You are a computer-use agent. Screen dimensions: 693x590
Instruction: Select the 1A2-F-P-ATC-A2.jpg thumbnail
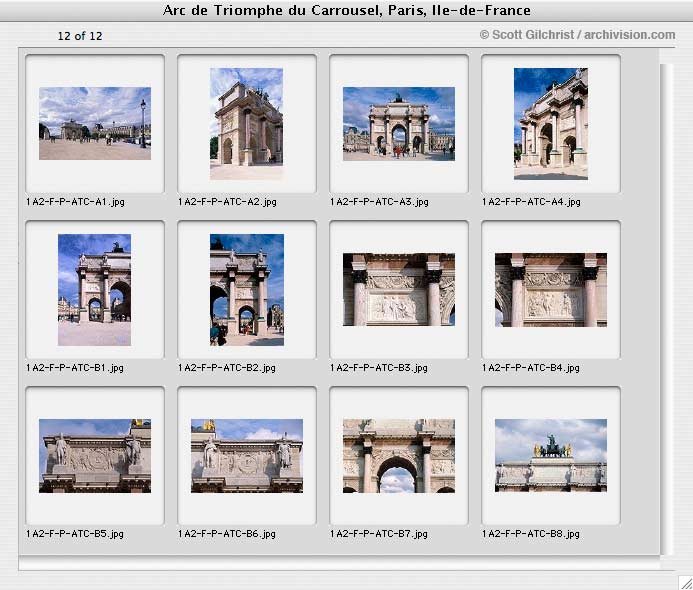[x=247, y=123]
